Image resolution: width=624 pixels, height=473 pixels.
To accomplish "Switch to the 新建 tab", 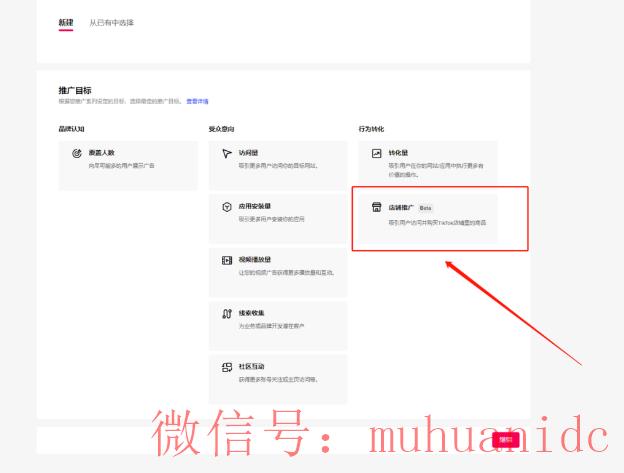I will click(66, 23).
